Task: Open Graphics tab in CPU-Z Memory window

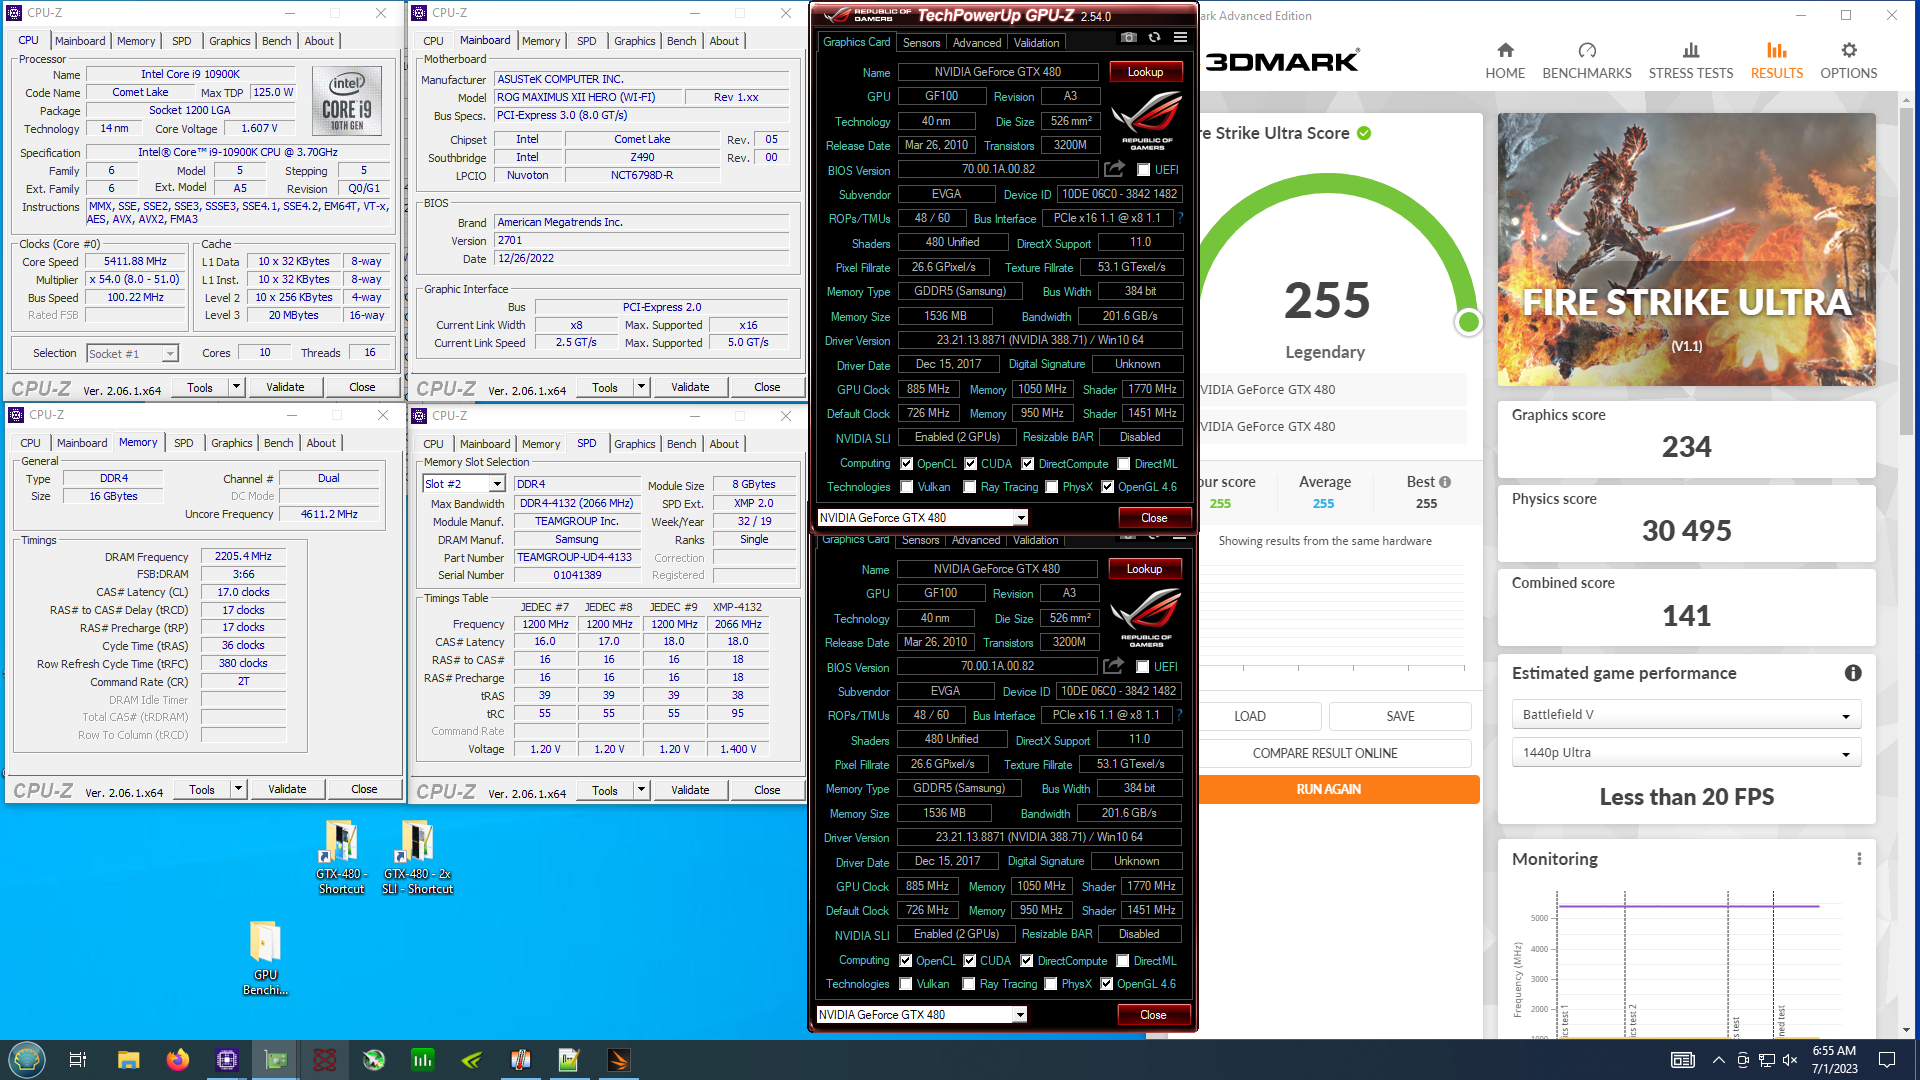Action: coord(232,443)
